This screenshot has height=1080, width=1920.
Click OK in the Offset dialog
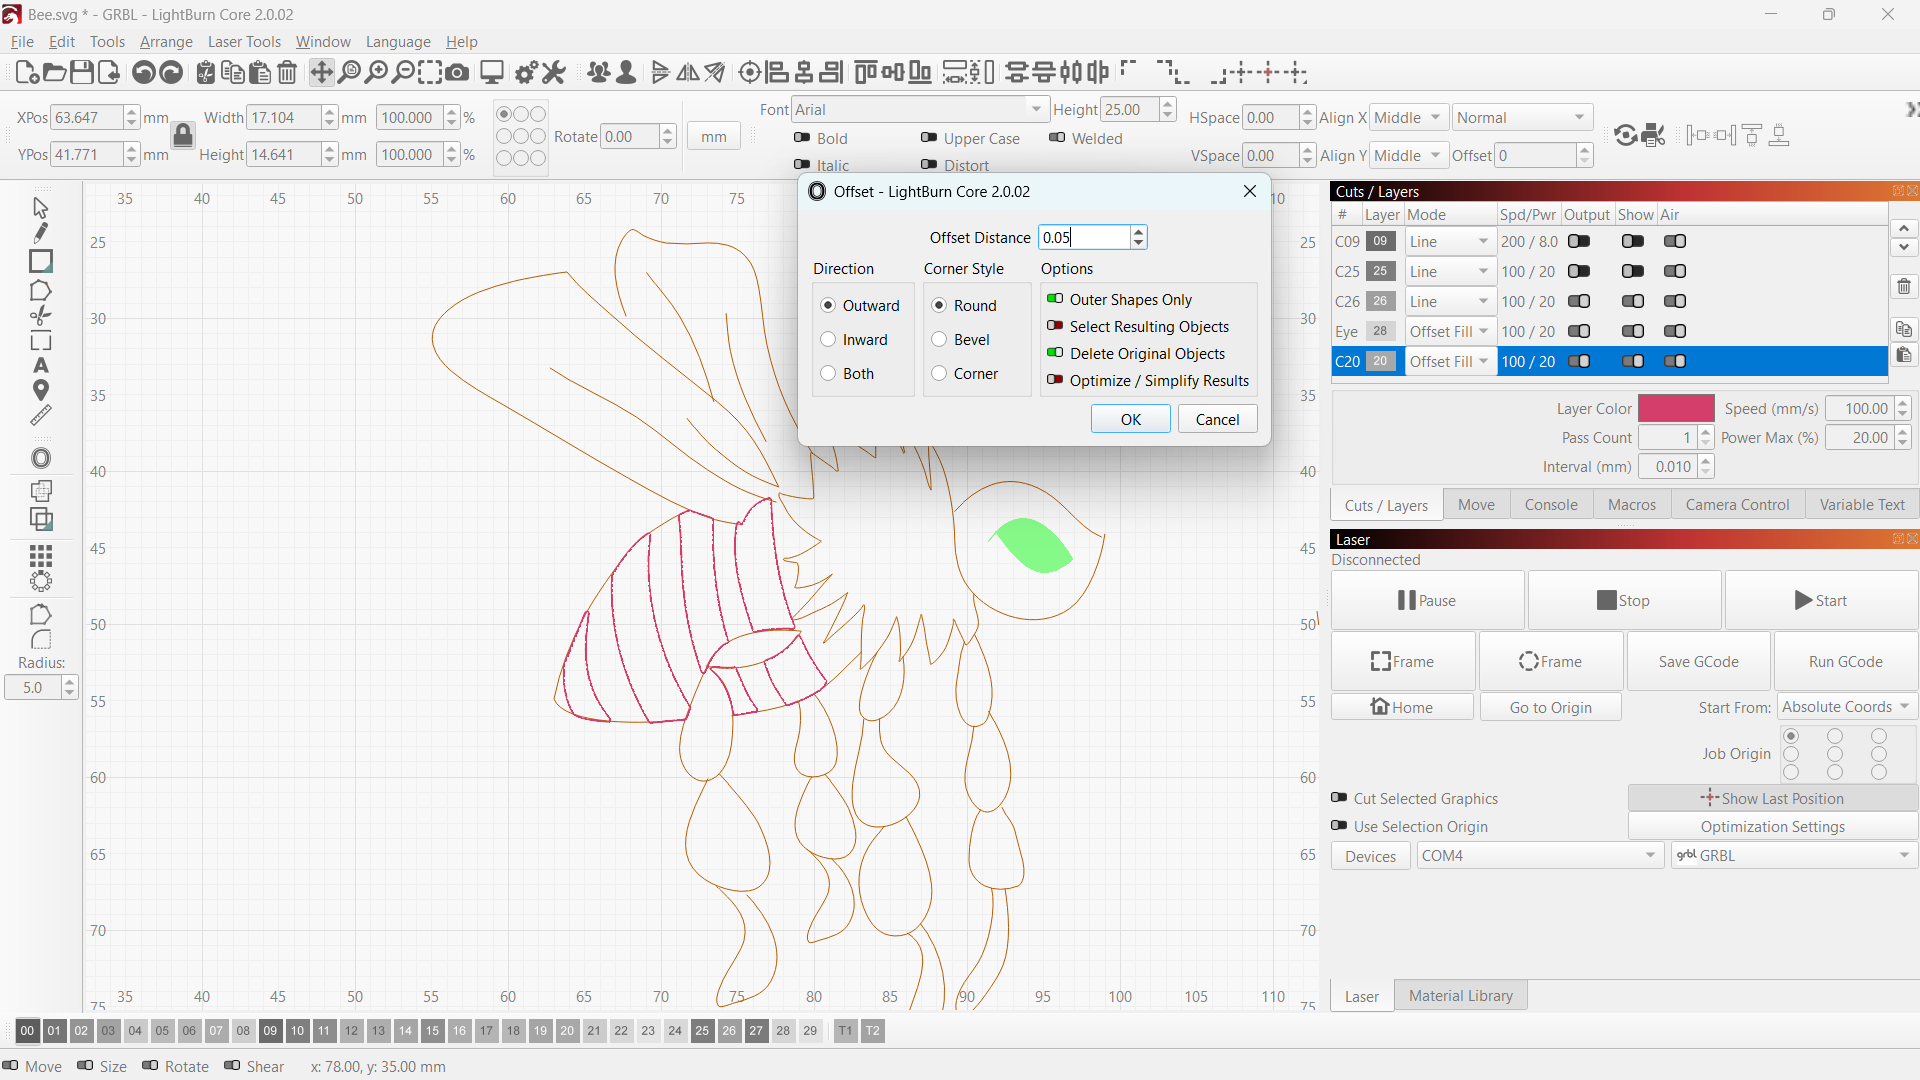(x=1130, y=419)
